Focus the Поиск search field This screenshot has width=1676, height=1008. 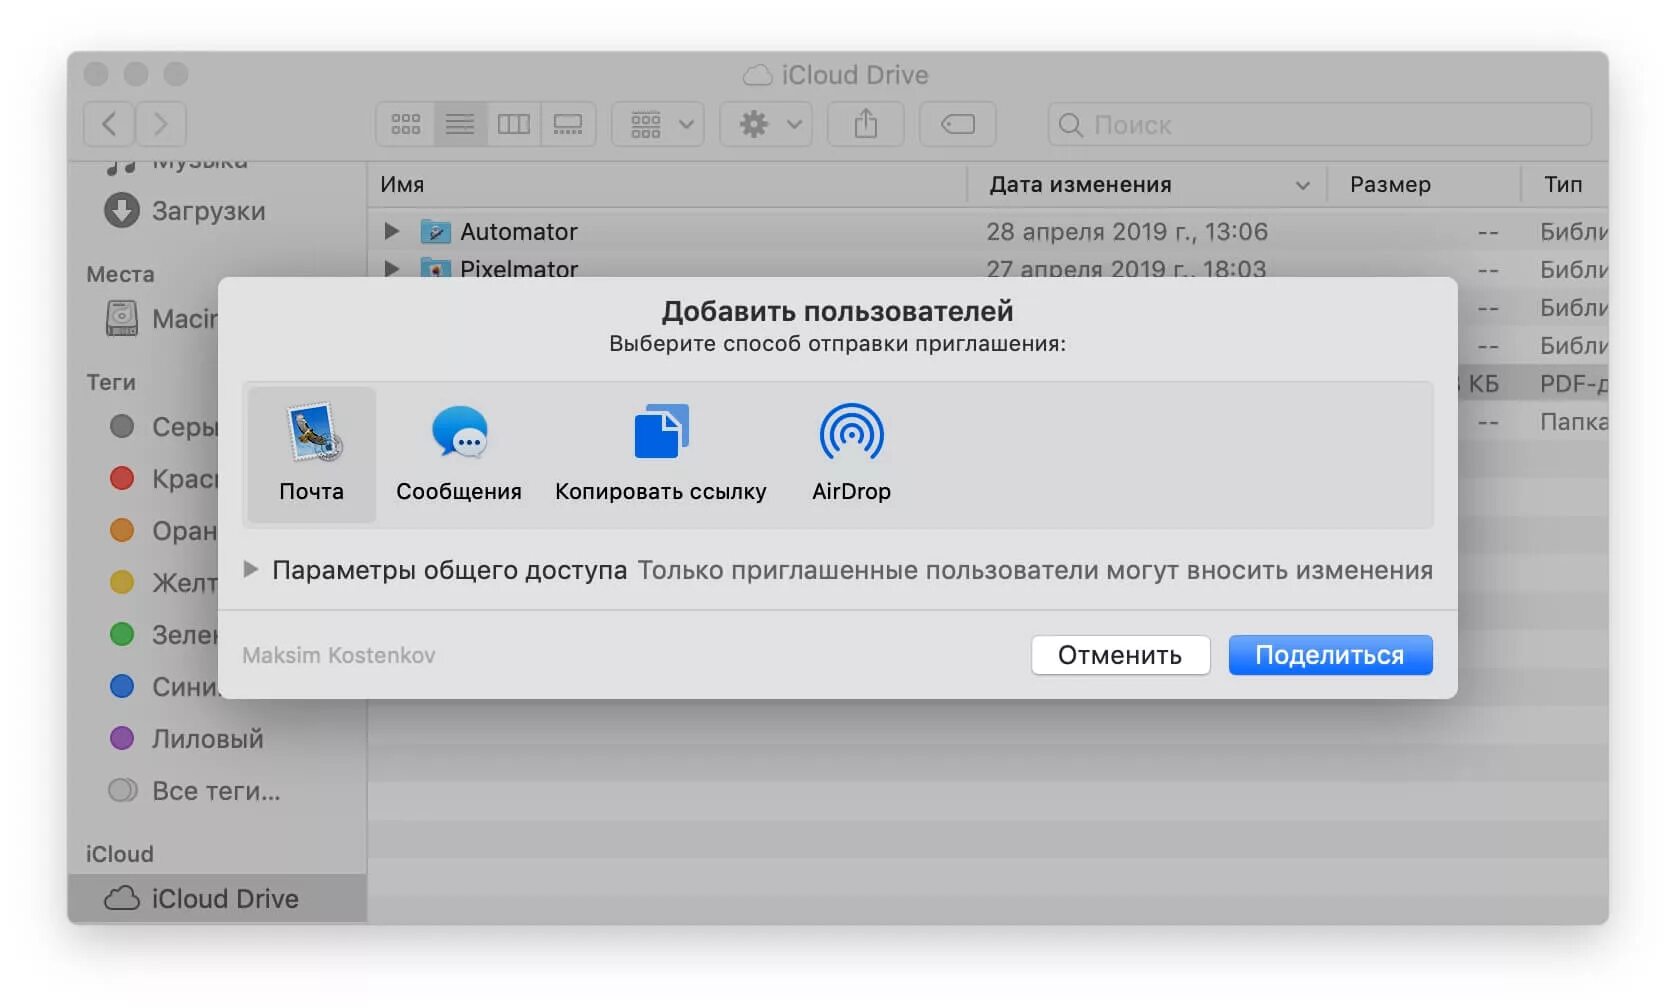pyautogui.click(x=1320, y=124)
